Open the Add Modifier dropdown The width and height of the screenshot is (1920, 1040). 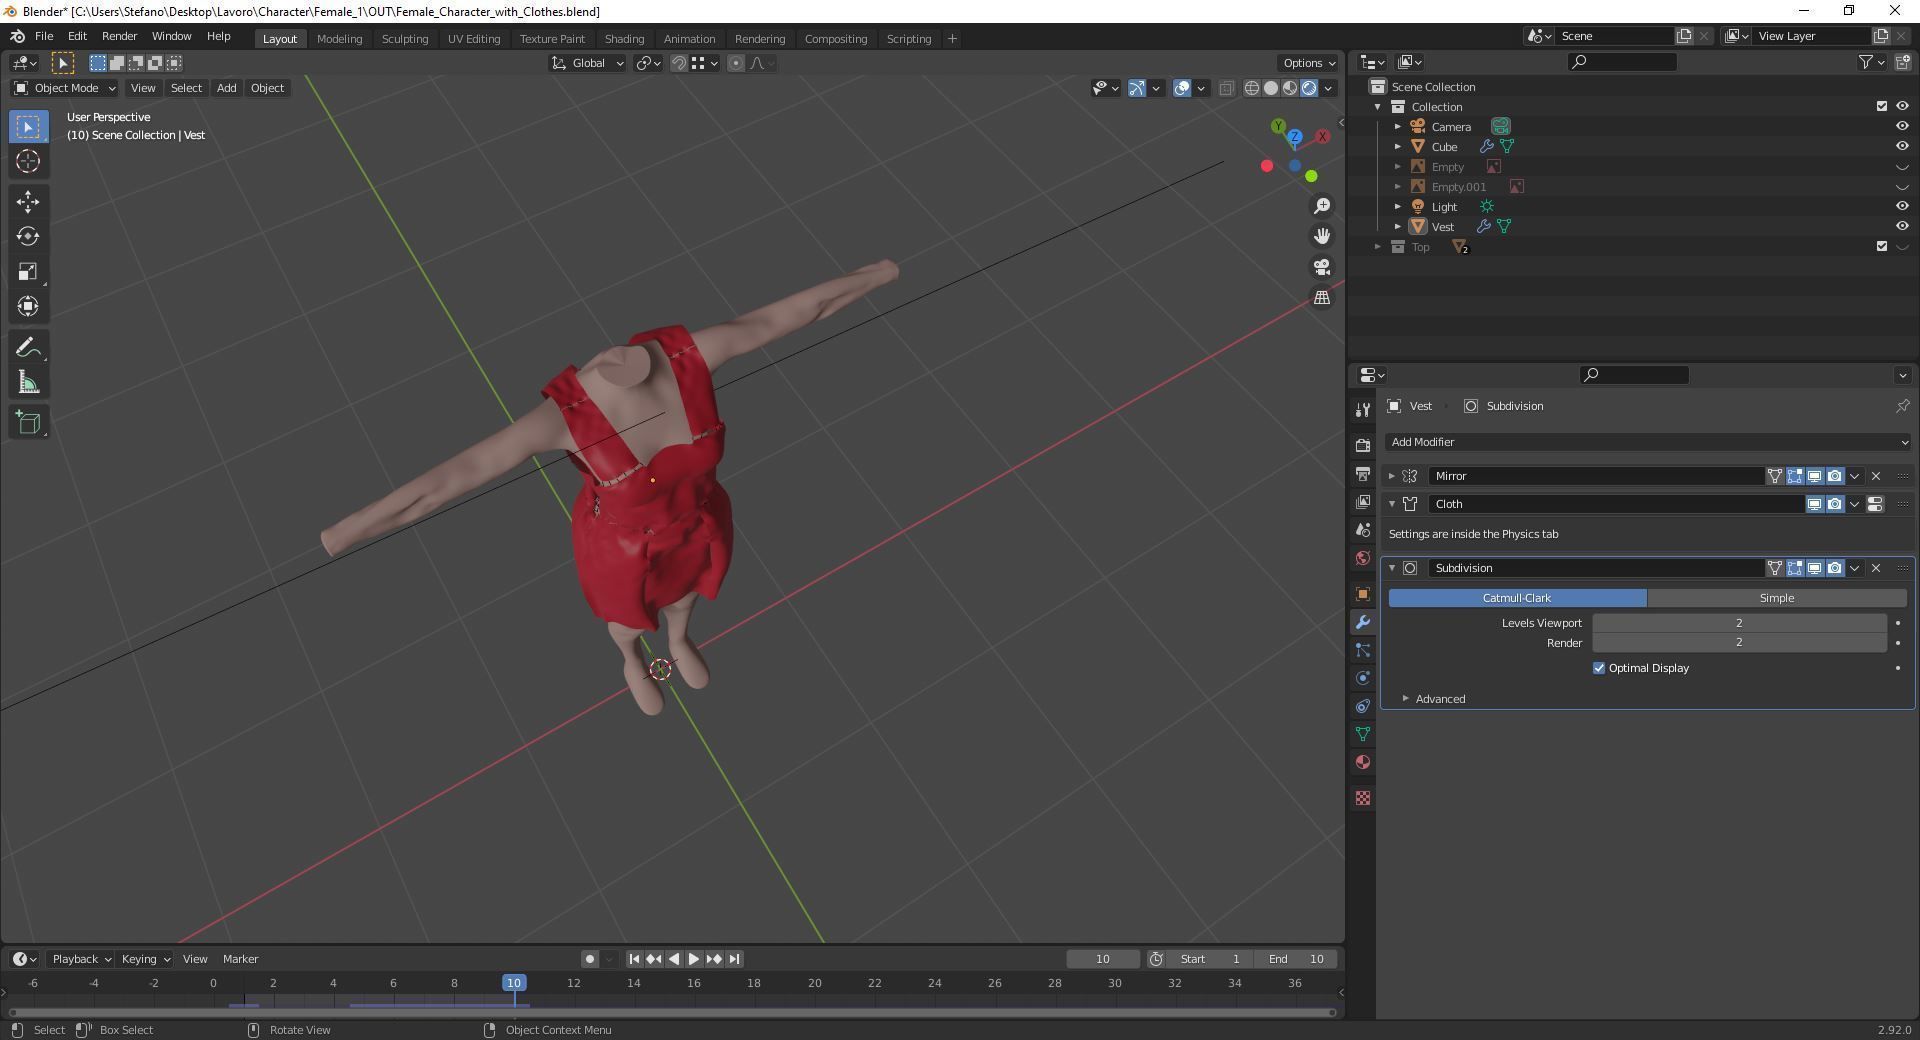(x=1648, y=442)
